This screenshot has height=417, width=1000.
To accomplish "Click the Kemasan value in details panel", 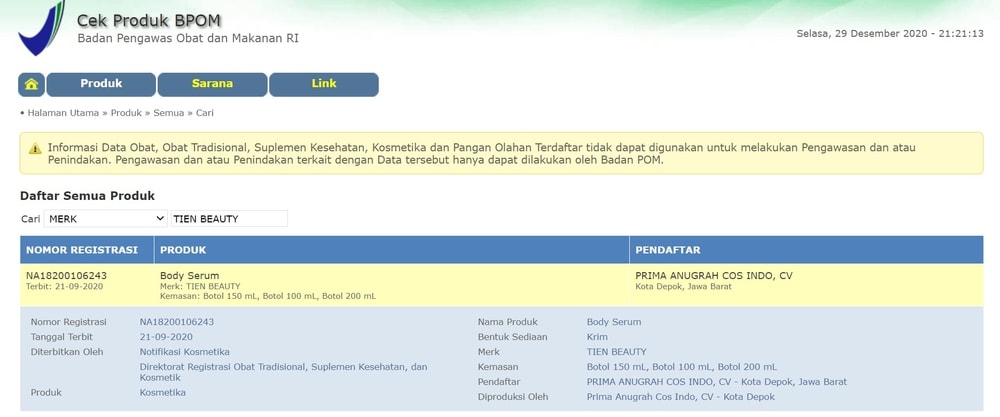I will [682, 367].
